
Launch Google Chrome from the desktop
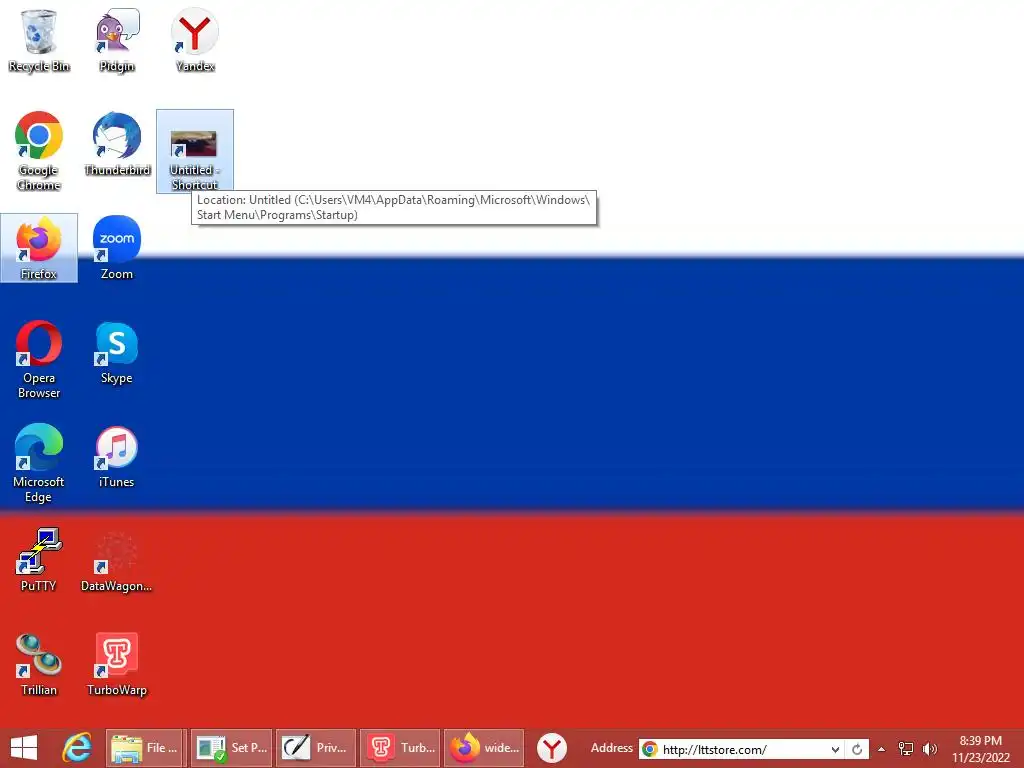[x=39, y=151]
